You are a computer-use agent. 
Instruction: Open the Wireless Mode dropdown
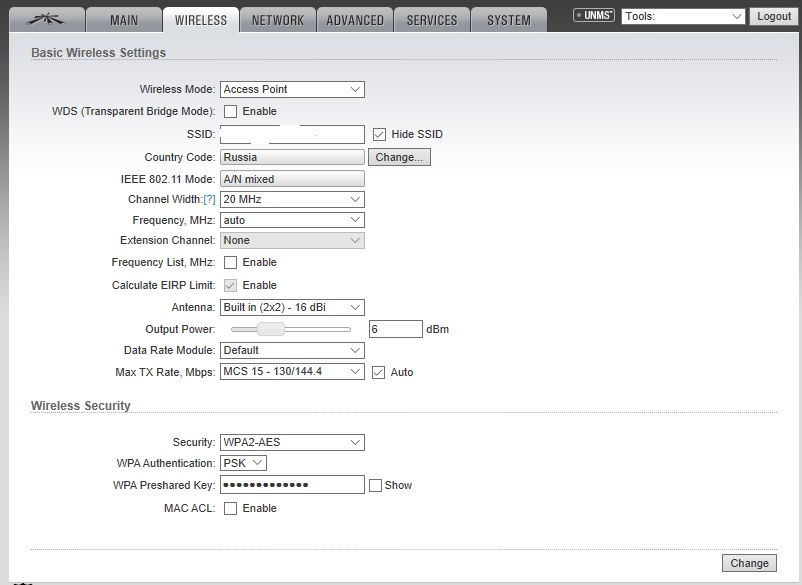(292, 89)
